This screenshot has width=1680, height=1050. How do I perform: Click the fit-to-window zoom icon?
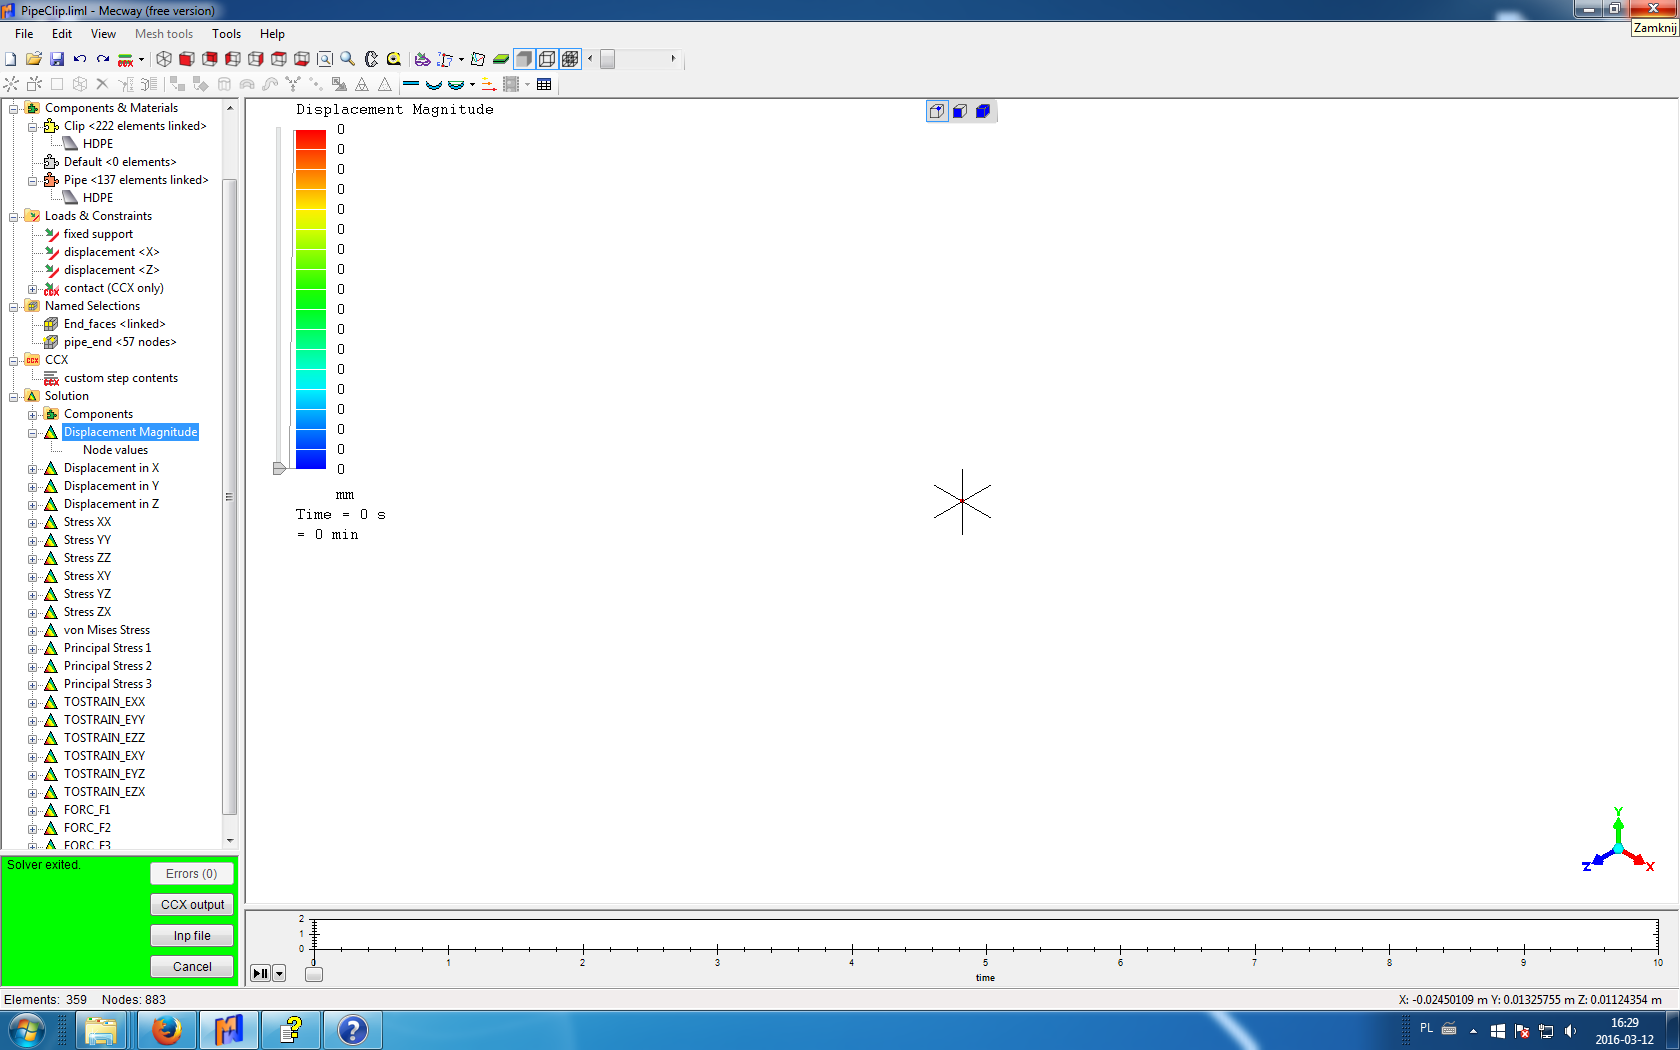point(324,59)
